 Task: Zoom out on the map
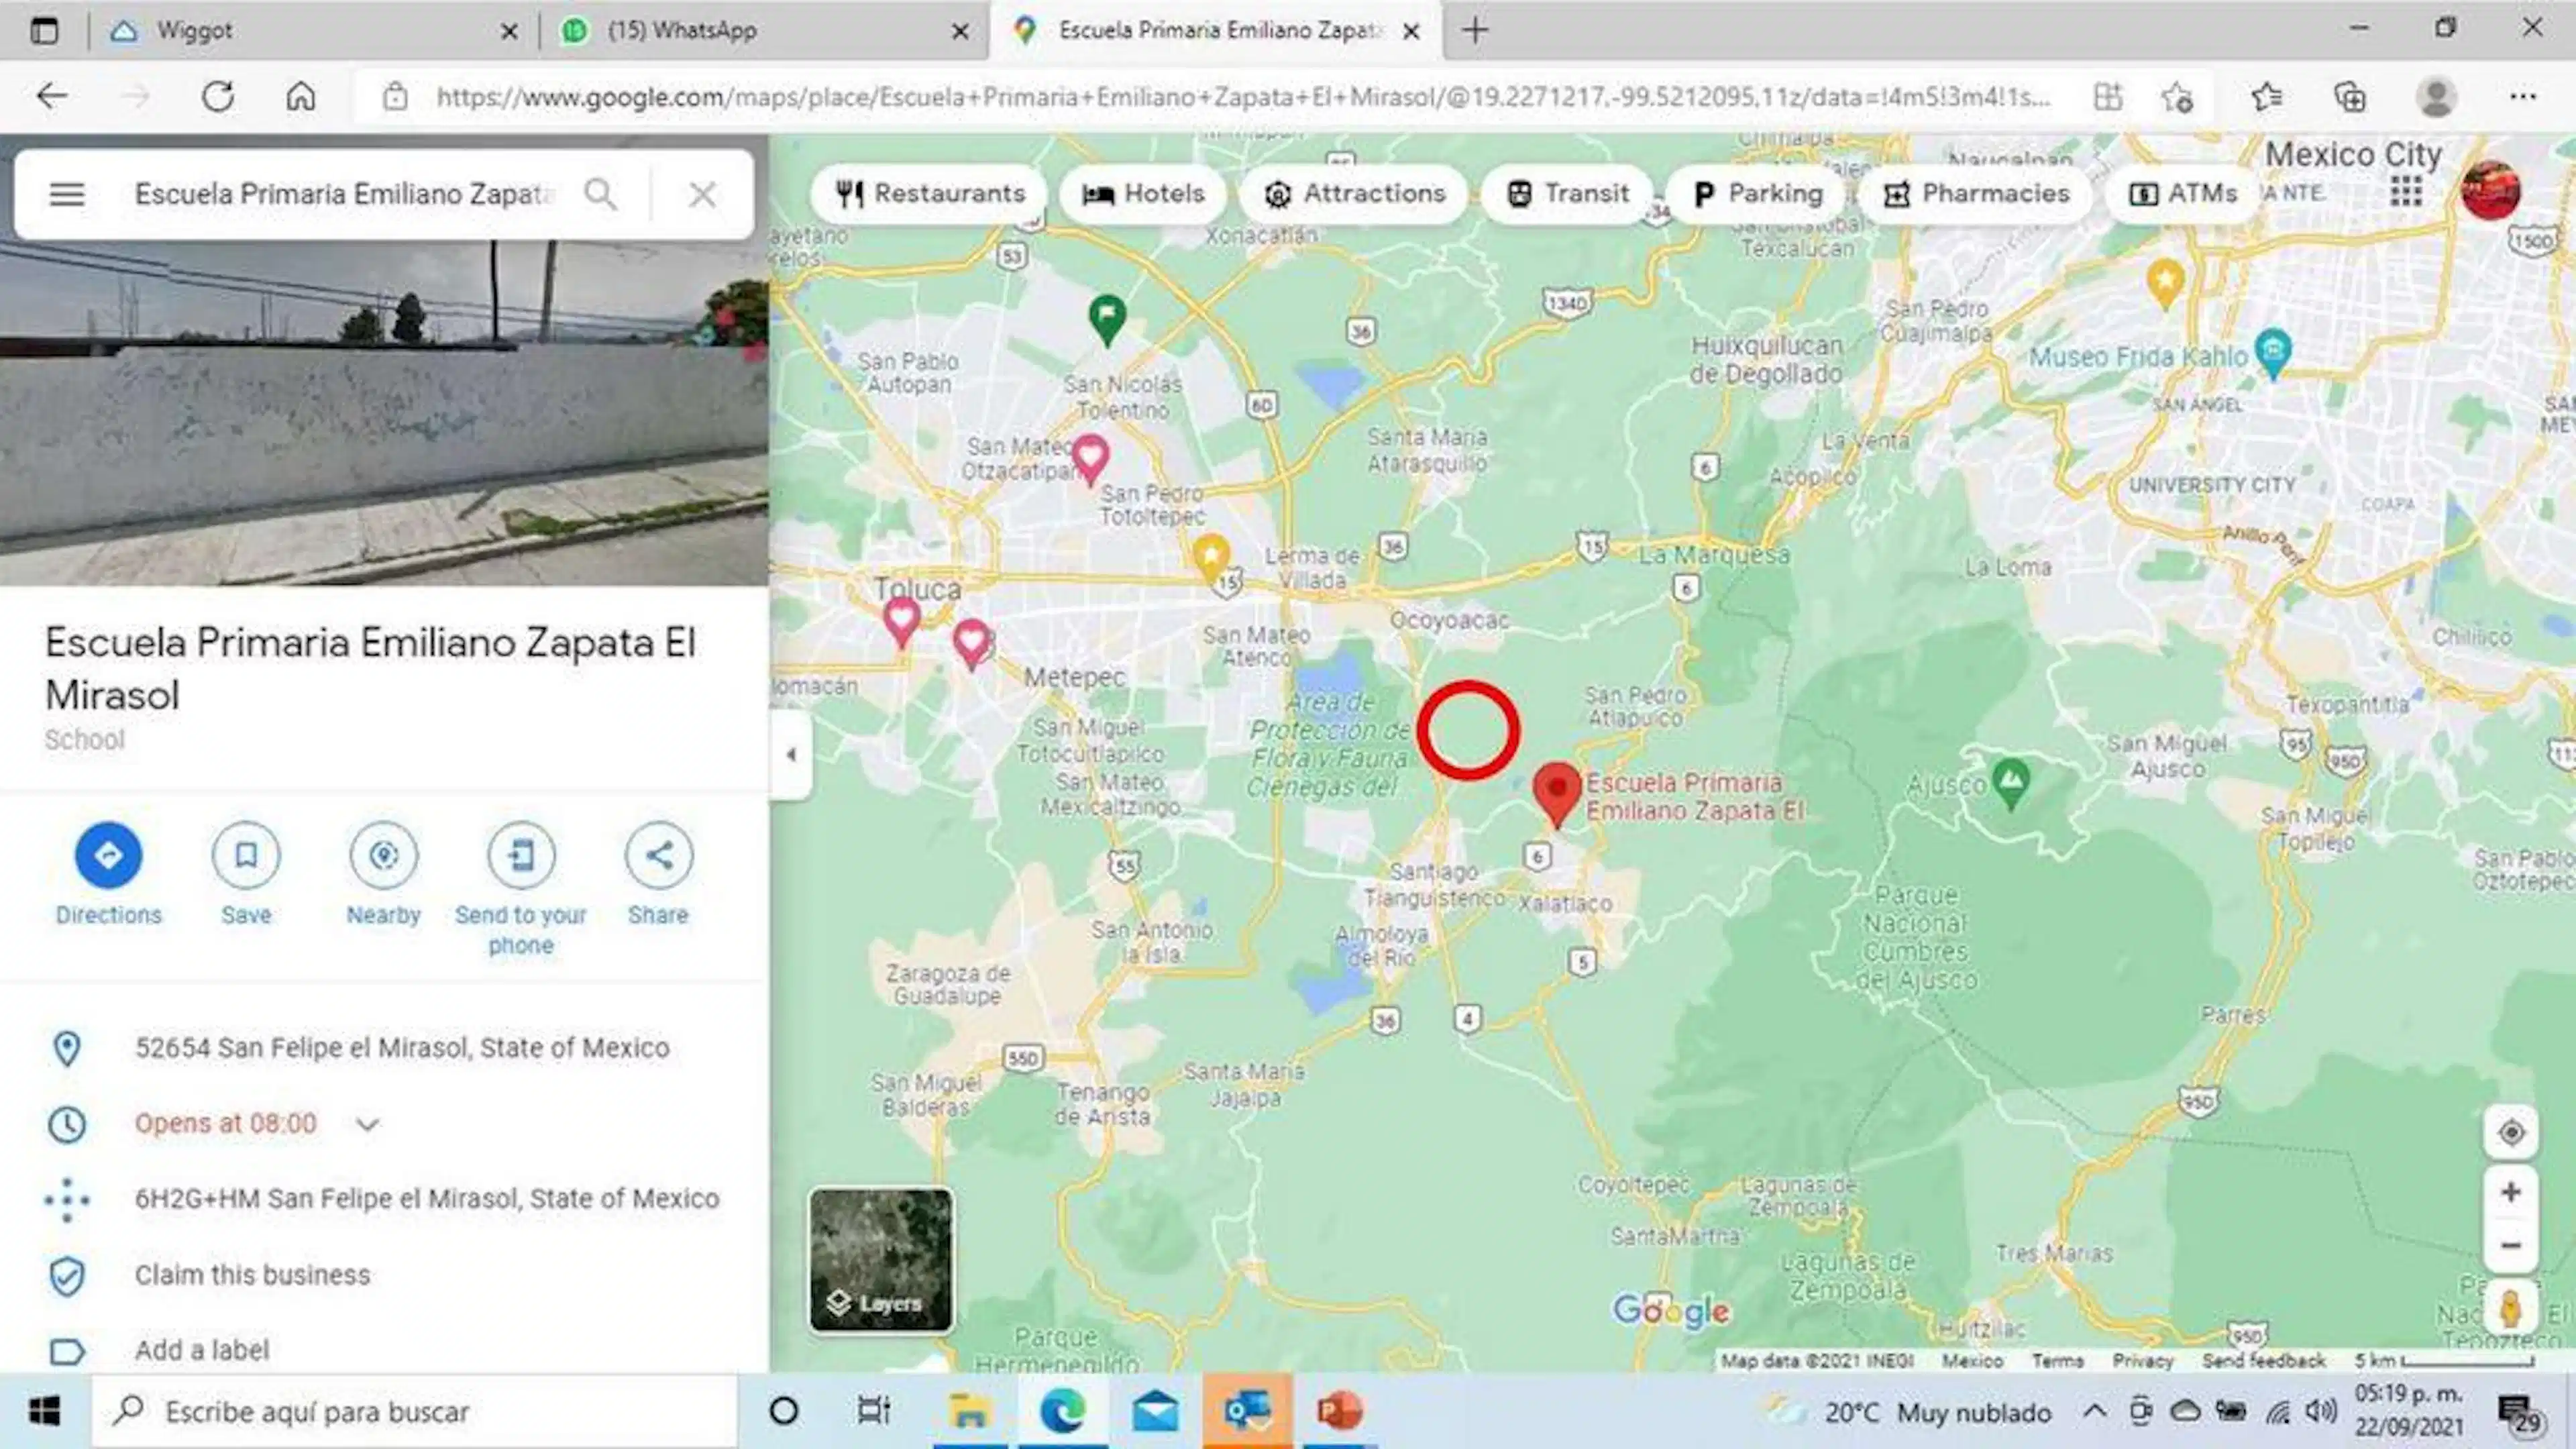[2510, 1246]
